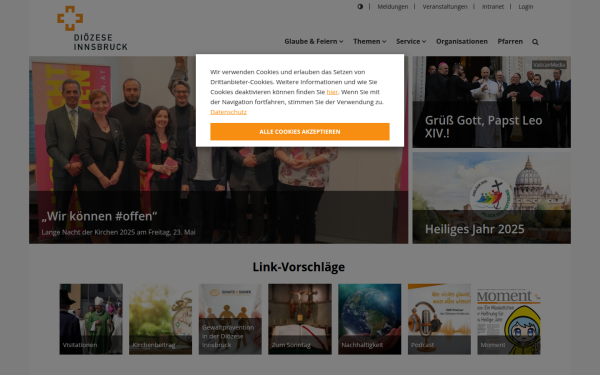
Task: Expand the Themen dropdown menu
Action: [370, 41]
